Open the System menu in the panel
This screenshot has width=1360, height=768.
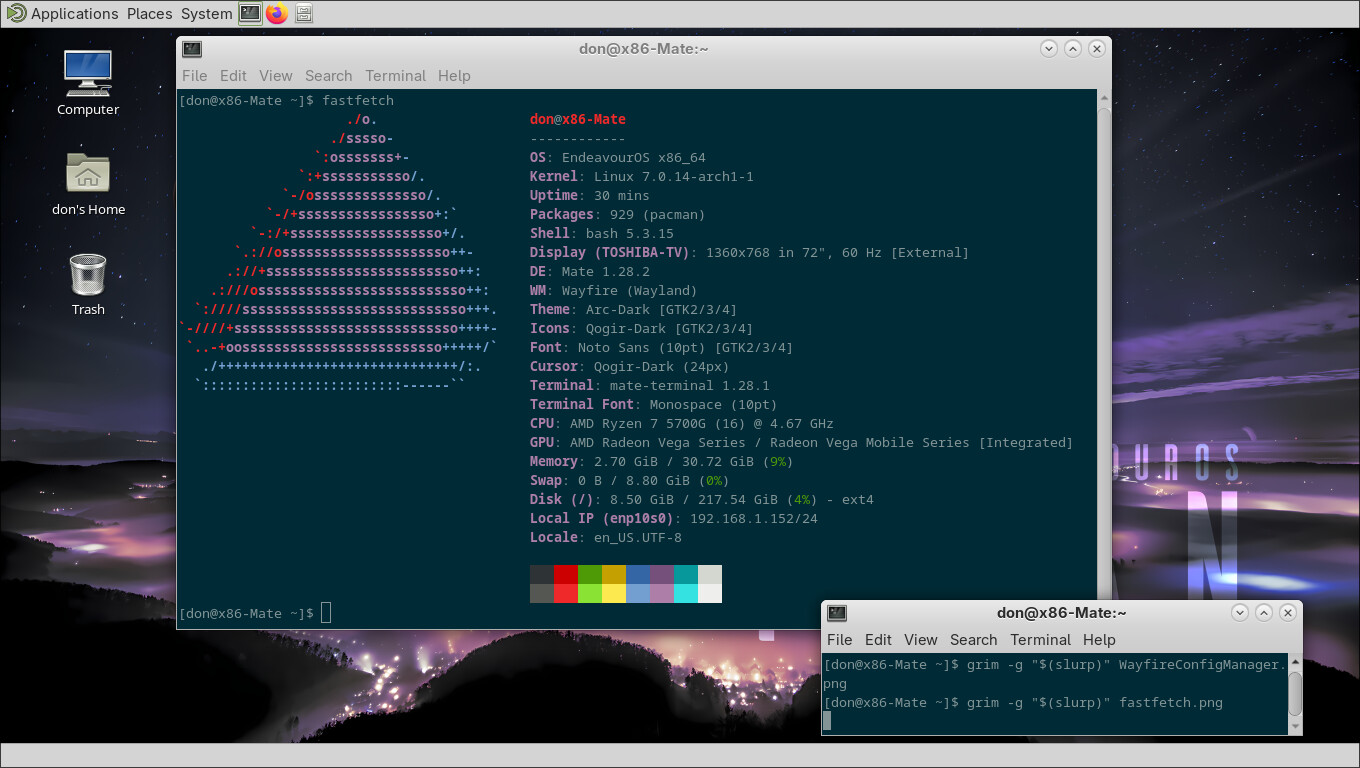click(207, 14)
